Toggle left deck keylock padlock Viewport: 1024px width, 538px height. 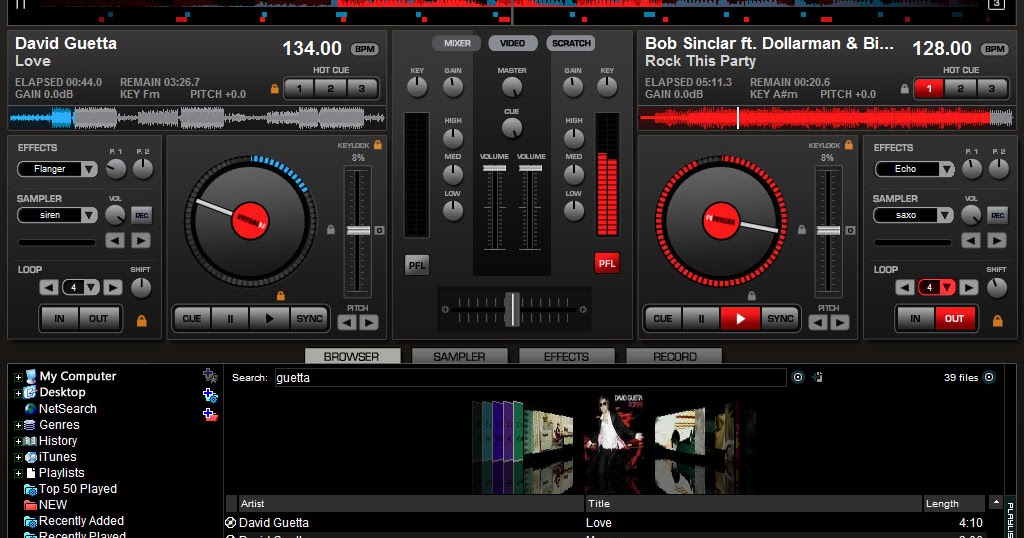click(377, 144)
